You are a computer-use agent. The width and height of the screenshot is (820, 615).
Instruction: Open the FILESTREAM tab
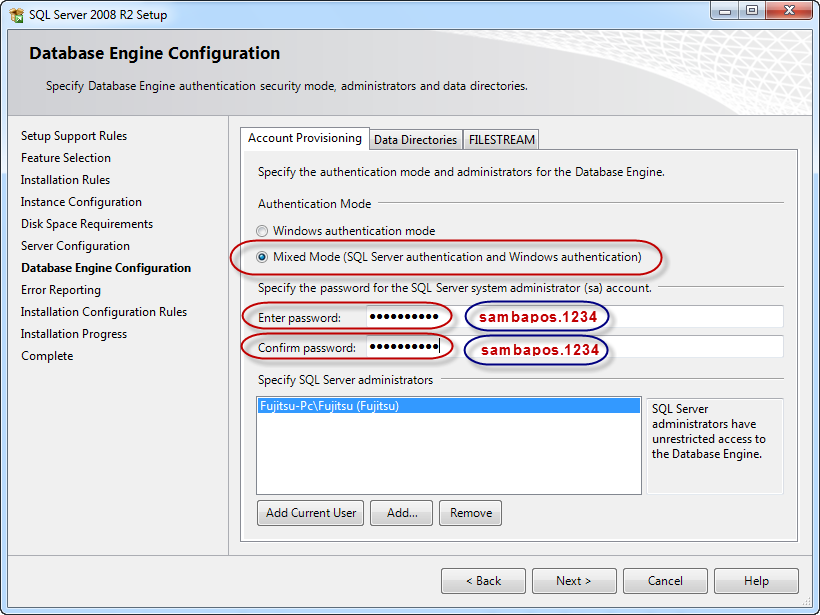click(501, 140)
